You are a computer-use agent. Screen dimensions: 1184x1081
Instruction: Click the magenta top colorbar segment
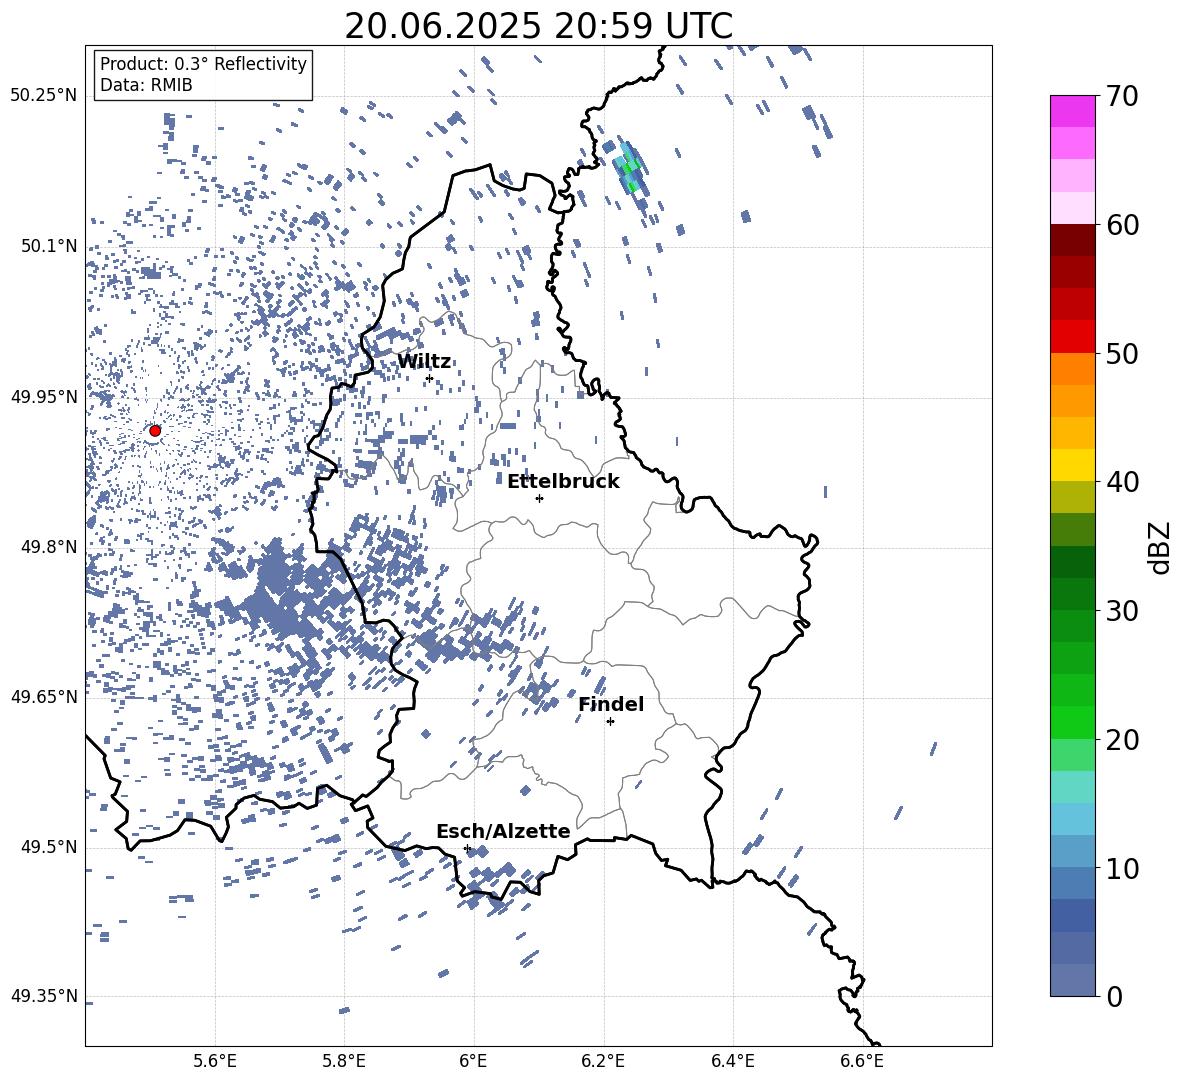pos(1072,111)
